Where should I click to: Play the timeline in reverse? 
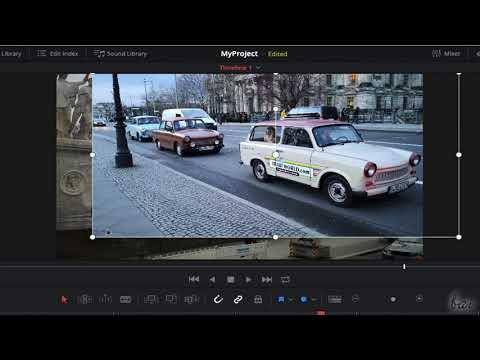click(x=212, y=279)
